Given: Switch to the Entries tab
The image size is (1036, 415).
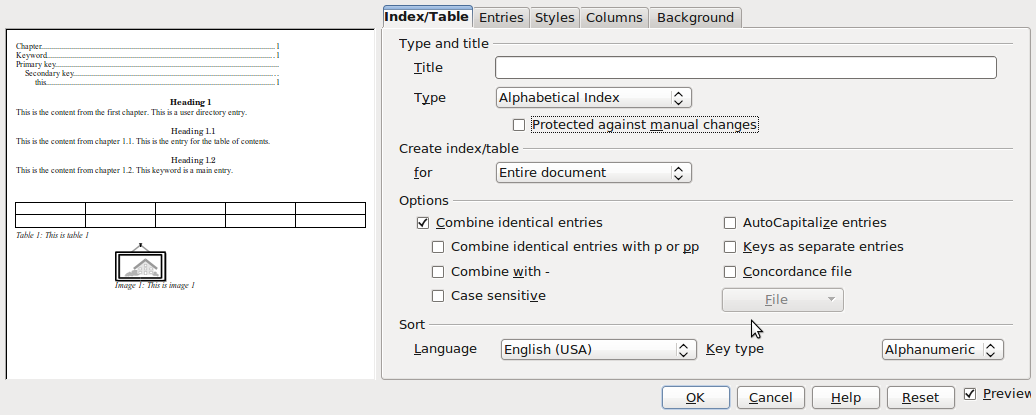Looking at the screenshot, I should [500, 17].
